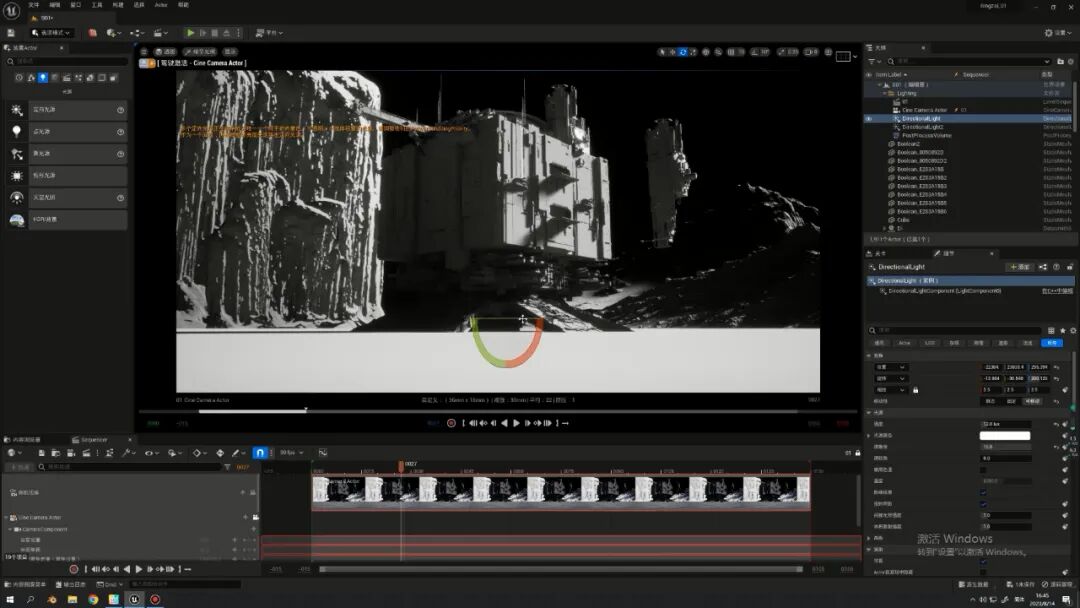Collapse the CameraComponent track in Sequencer
The height and width of the screenshot is (608, 1080).
(10, 529)
